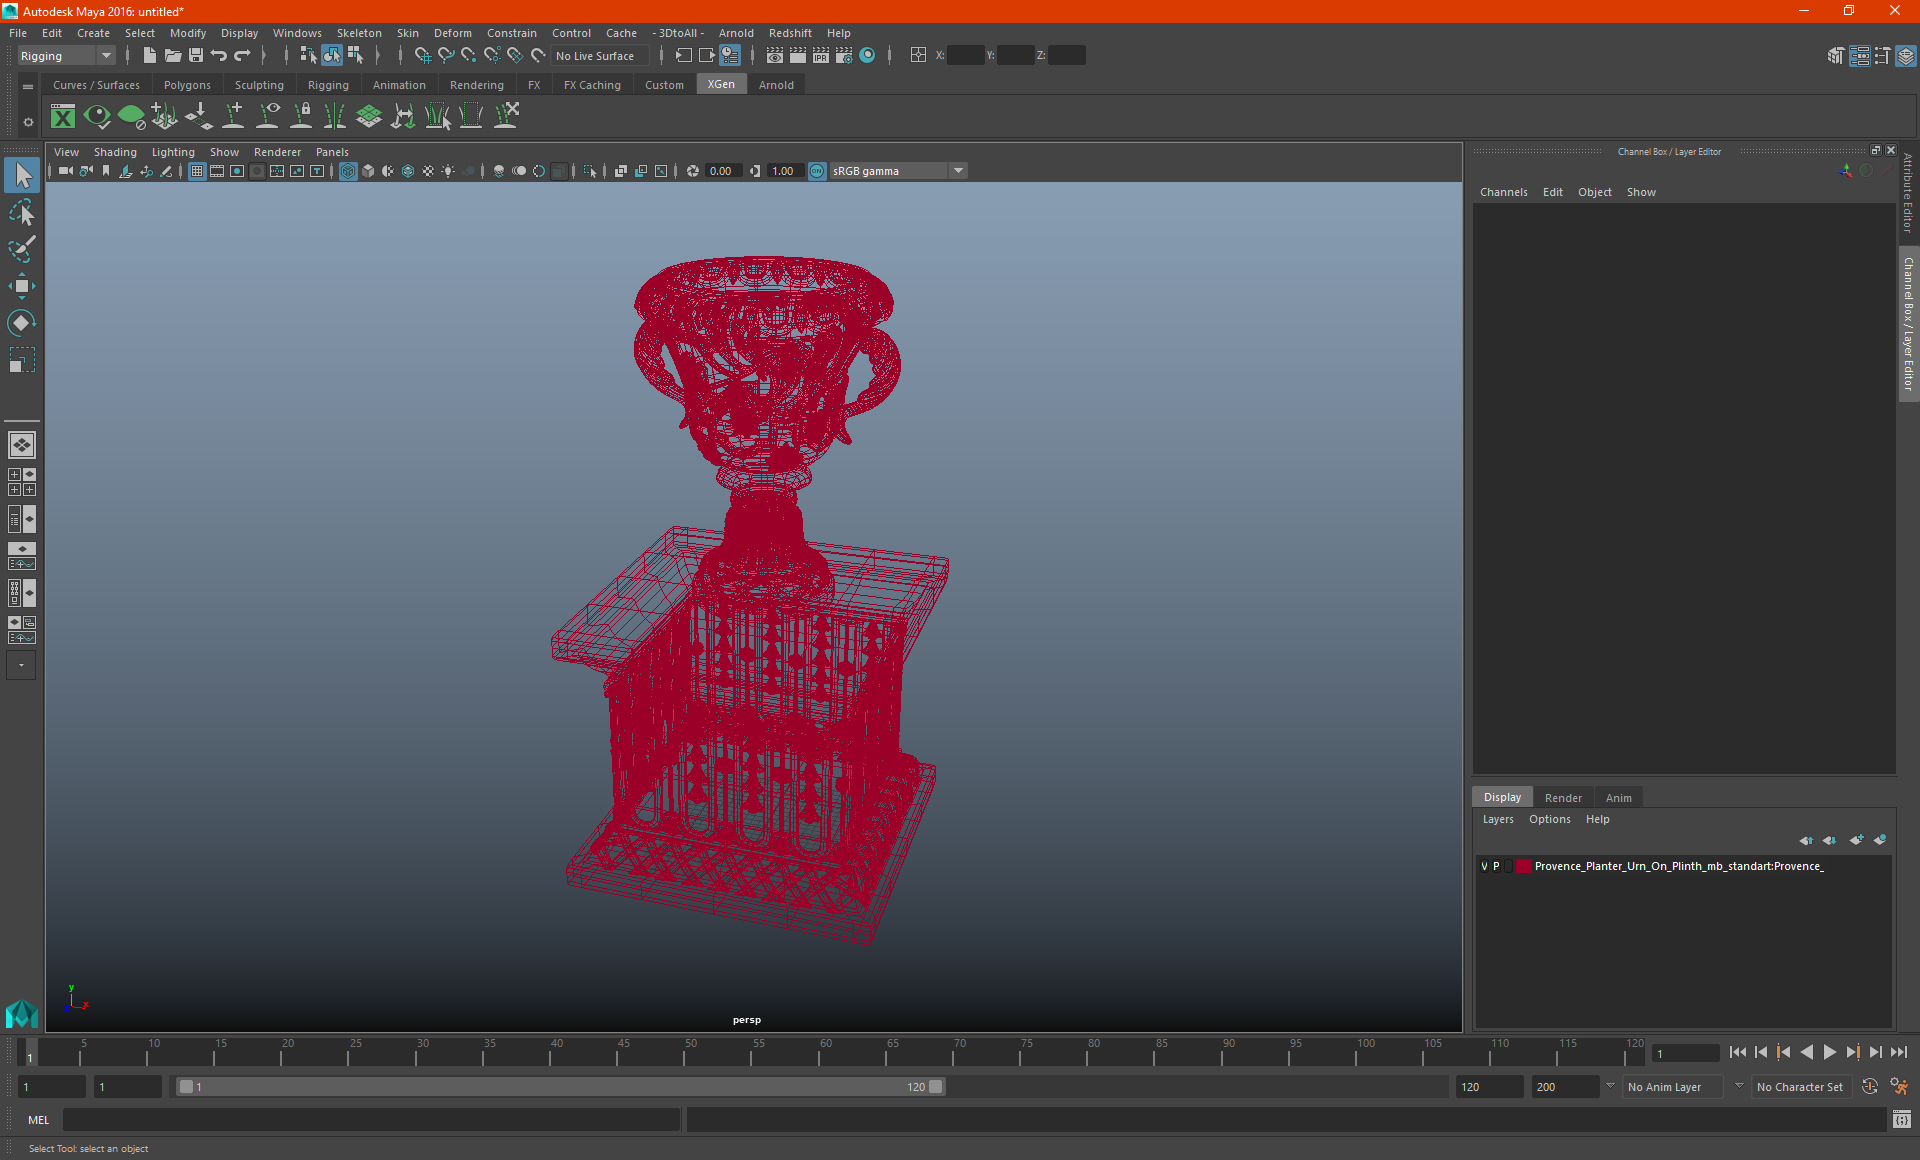Viewport: 1920px width, 1160px height.
Task: Click XGen delete guides X icon
Action: (x=507, y=117)
